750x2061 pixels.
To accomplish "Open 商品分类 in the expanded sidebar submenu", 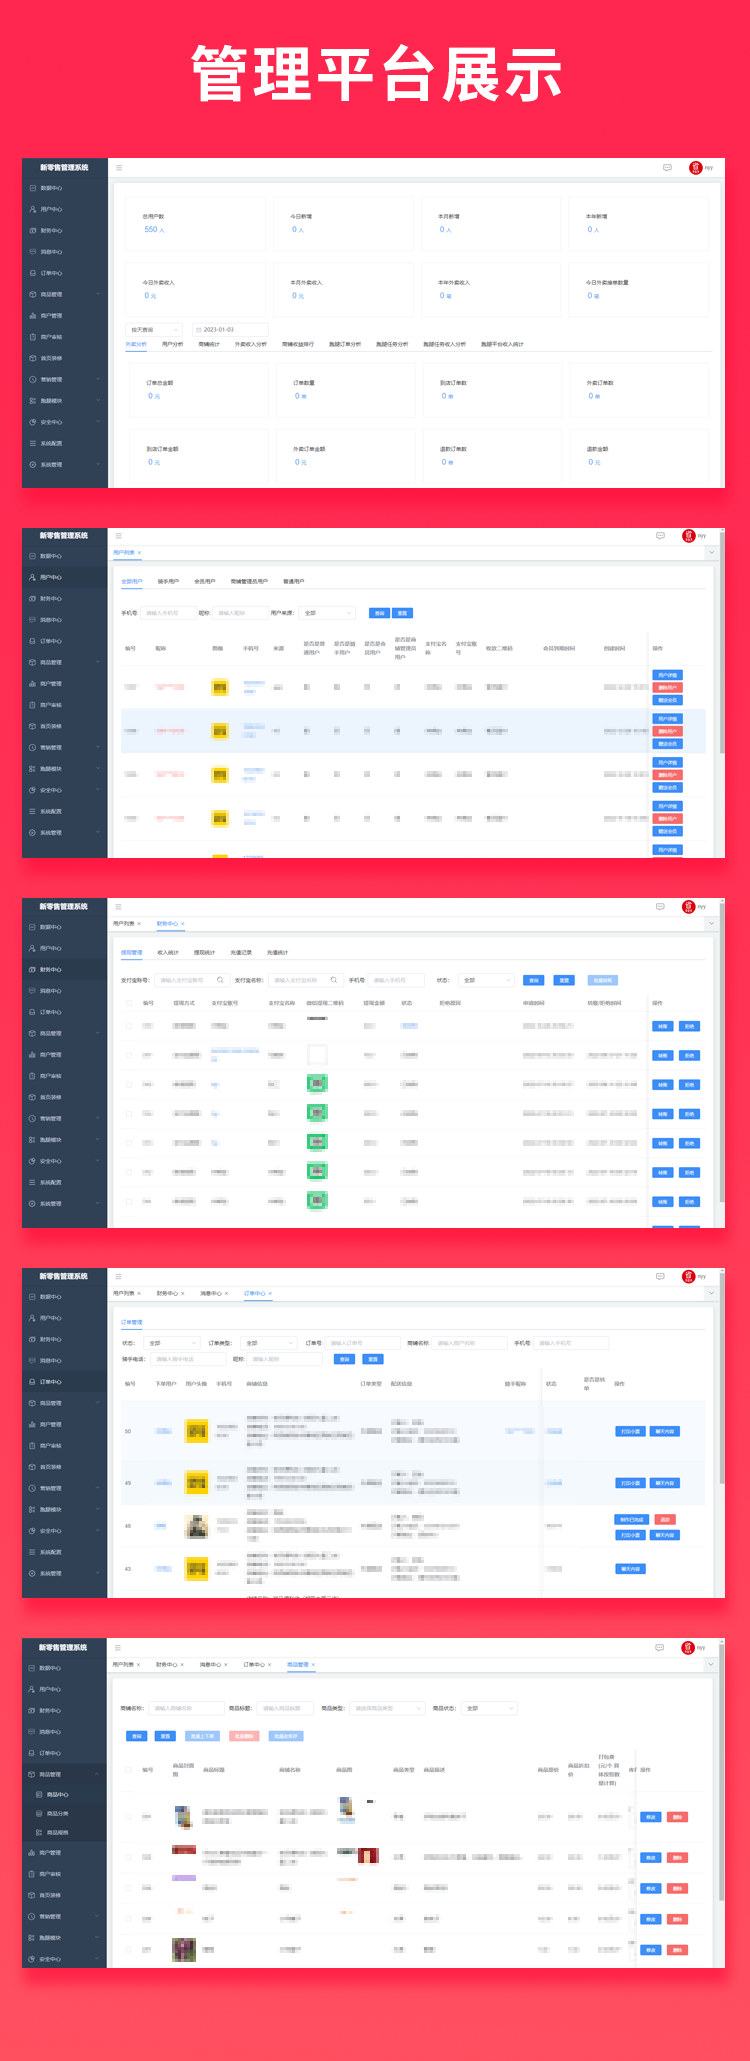I will pos(57,1813).
